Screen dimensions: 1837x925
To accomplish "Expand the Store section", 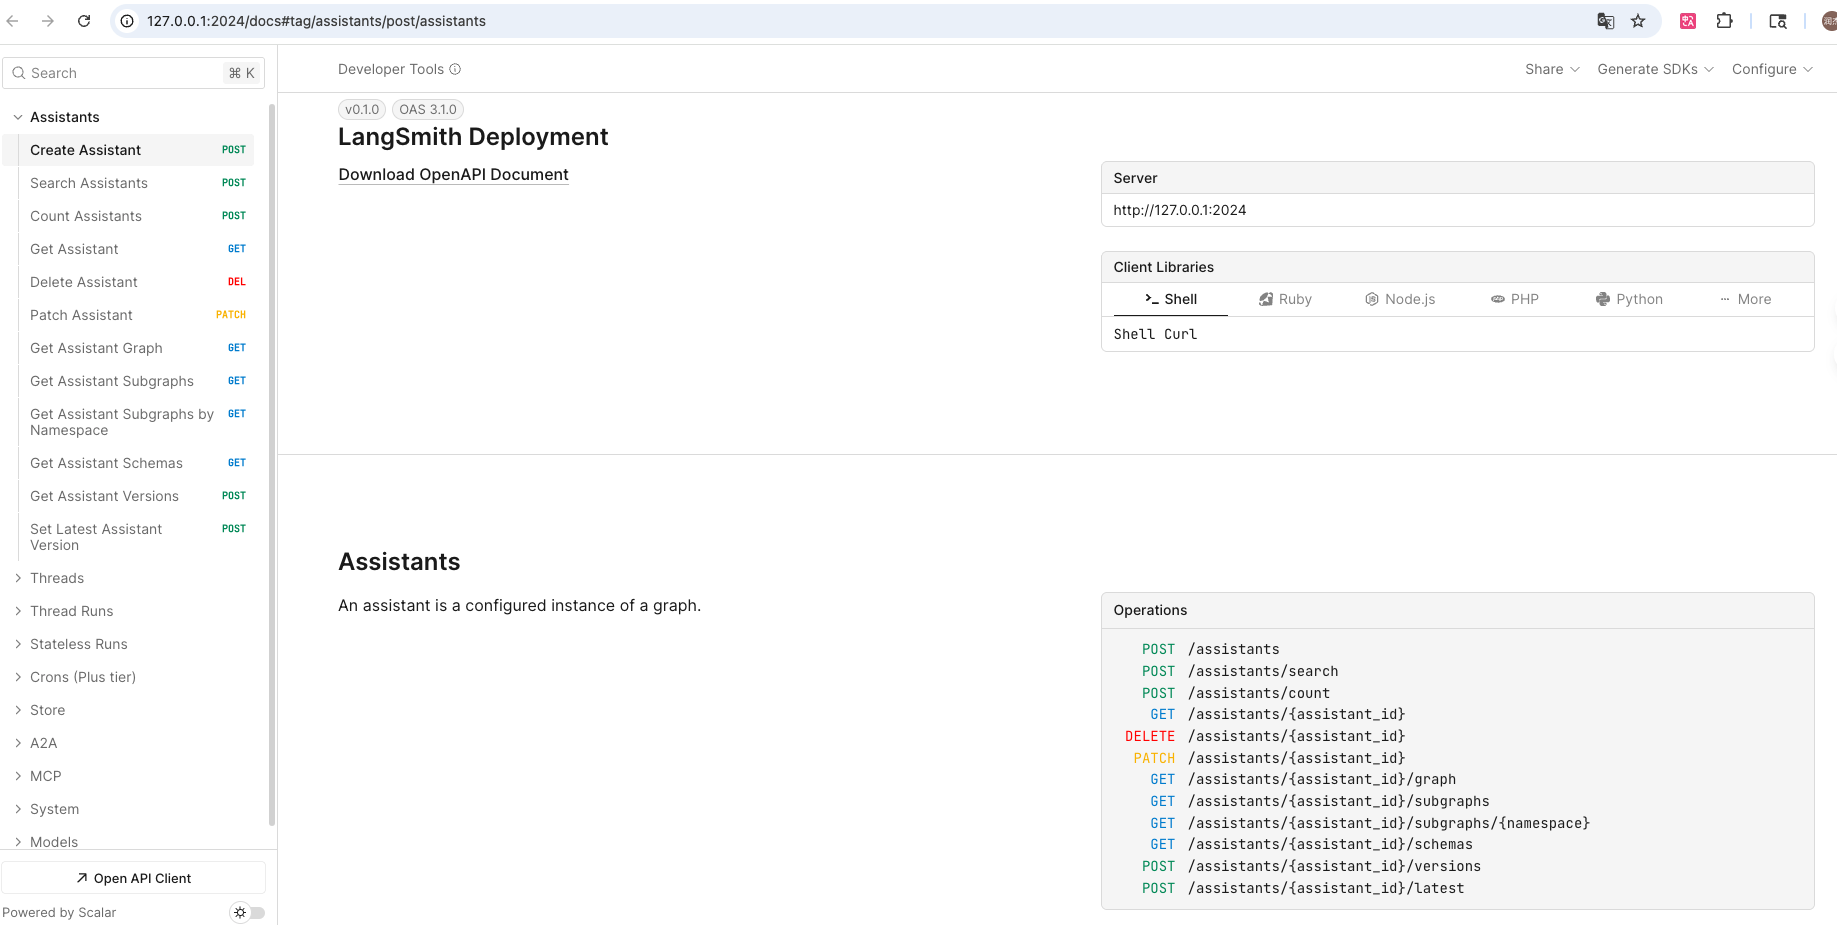I will click(x=18, y=710).
